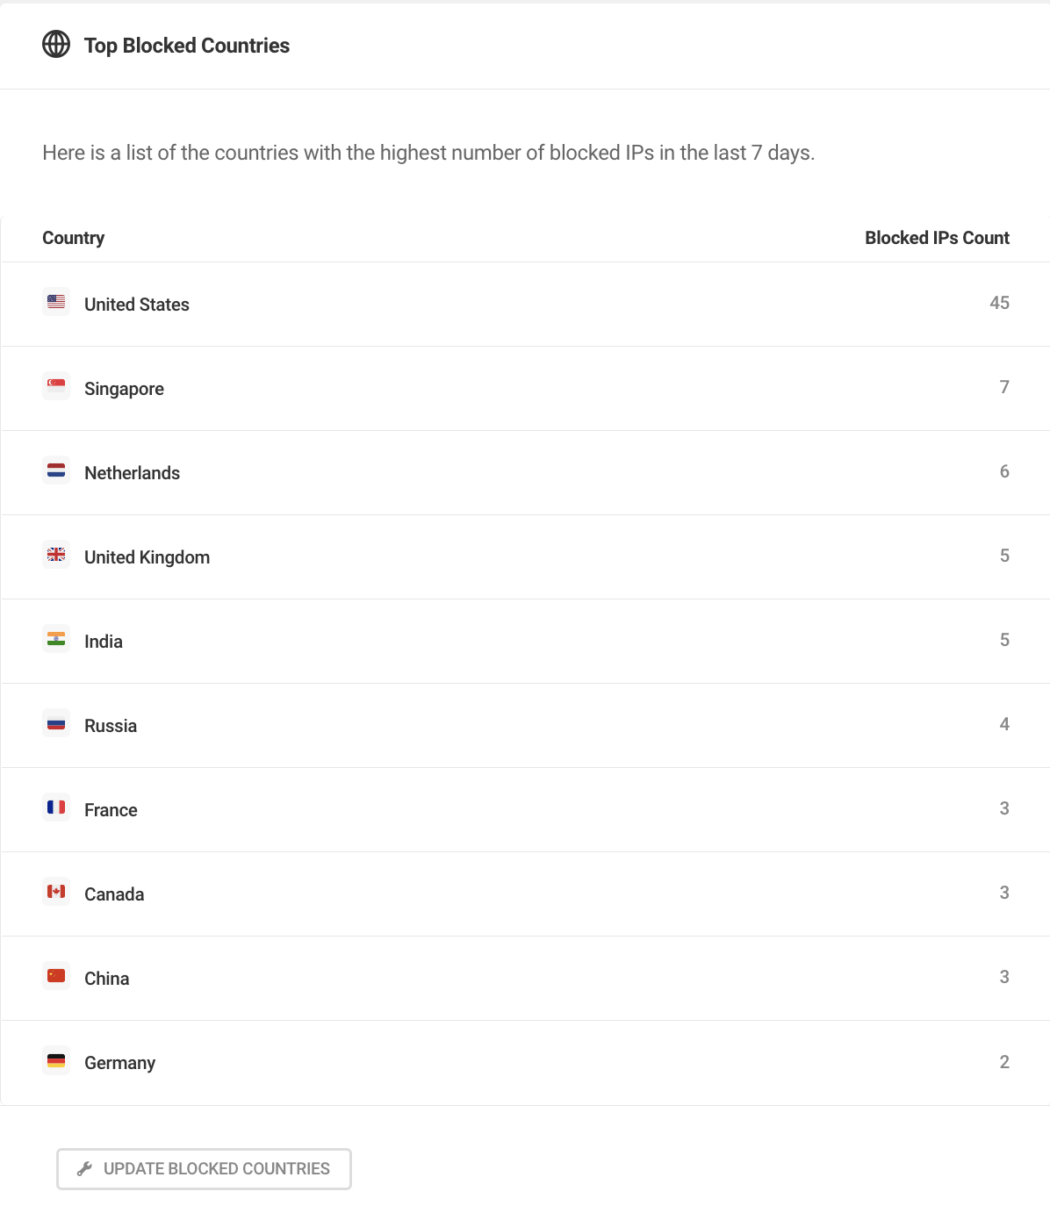Click the India flag icon

pos(56,639)
